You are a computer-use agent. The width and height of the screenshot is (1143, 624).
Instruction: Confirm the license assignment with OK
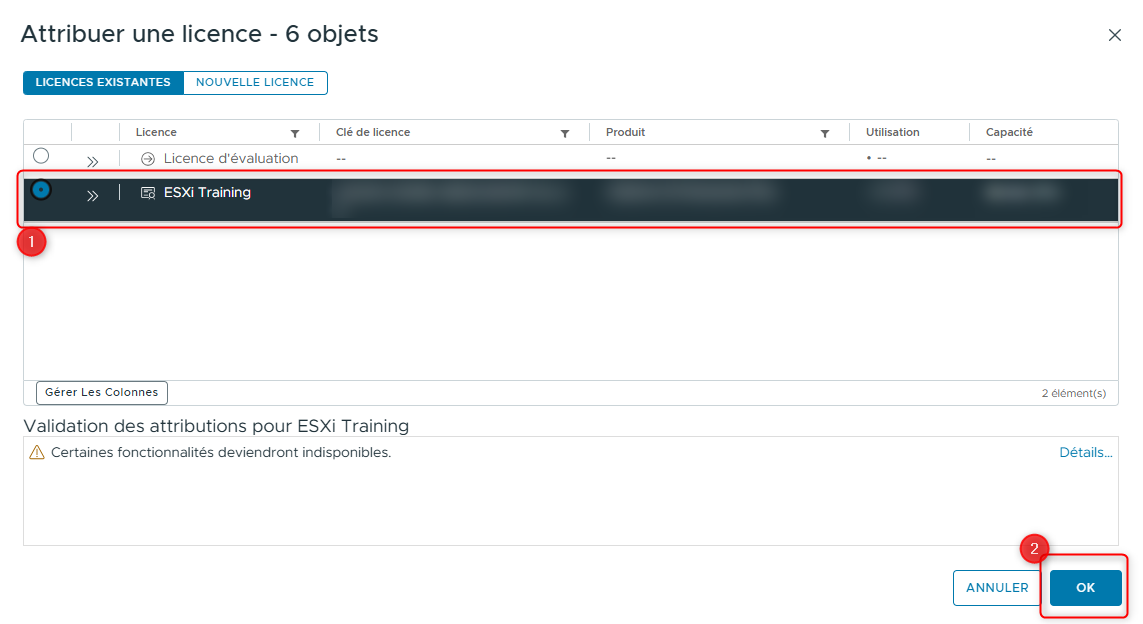1085,588
